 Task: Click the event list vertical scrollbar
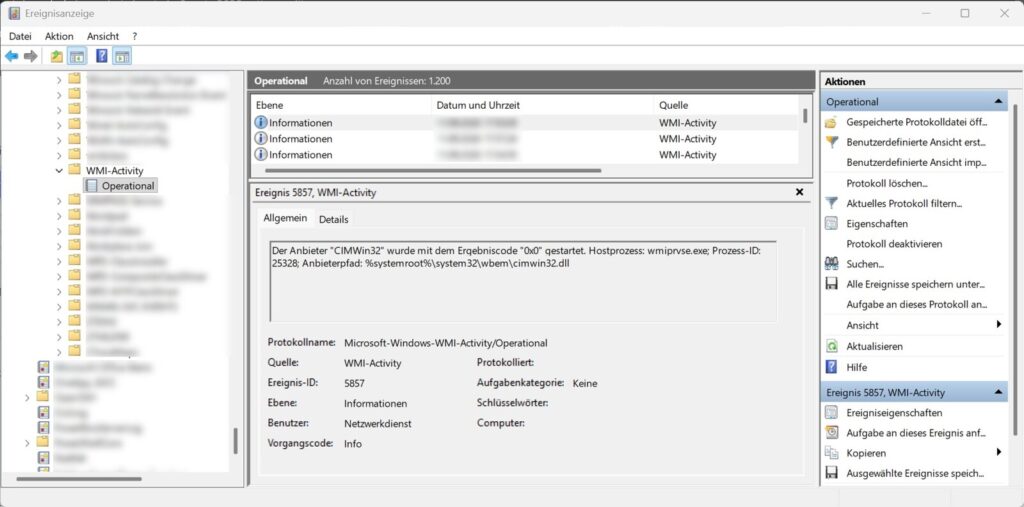805,116
